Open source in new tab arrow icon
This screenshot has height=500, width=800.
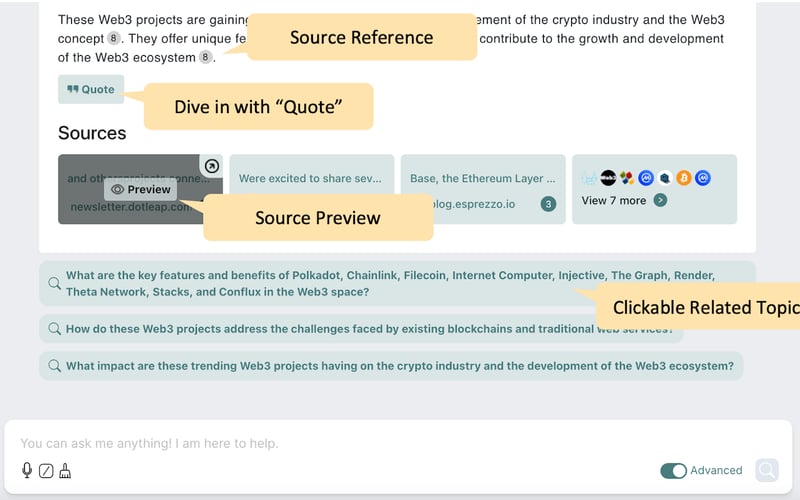point(211,167)
